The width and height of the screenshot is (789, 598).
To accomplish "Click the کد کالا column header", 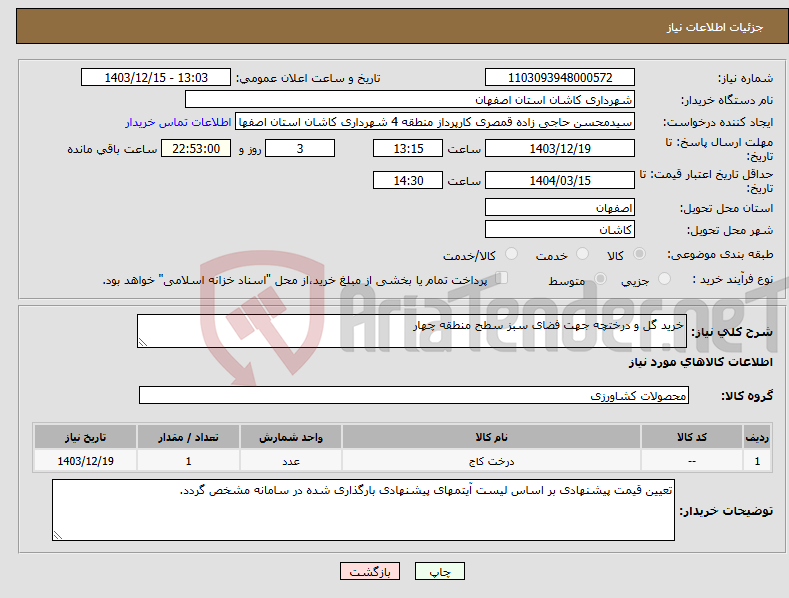I will click(x=692, y=437).
